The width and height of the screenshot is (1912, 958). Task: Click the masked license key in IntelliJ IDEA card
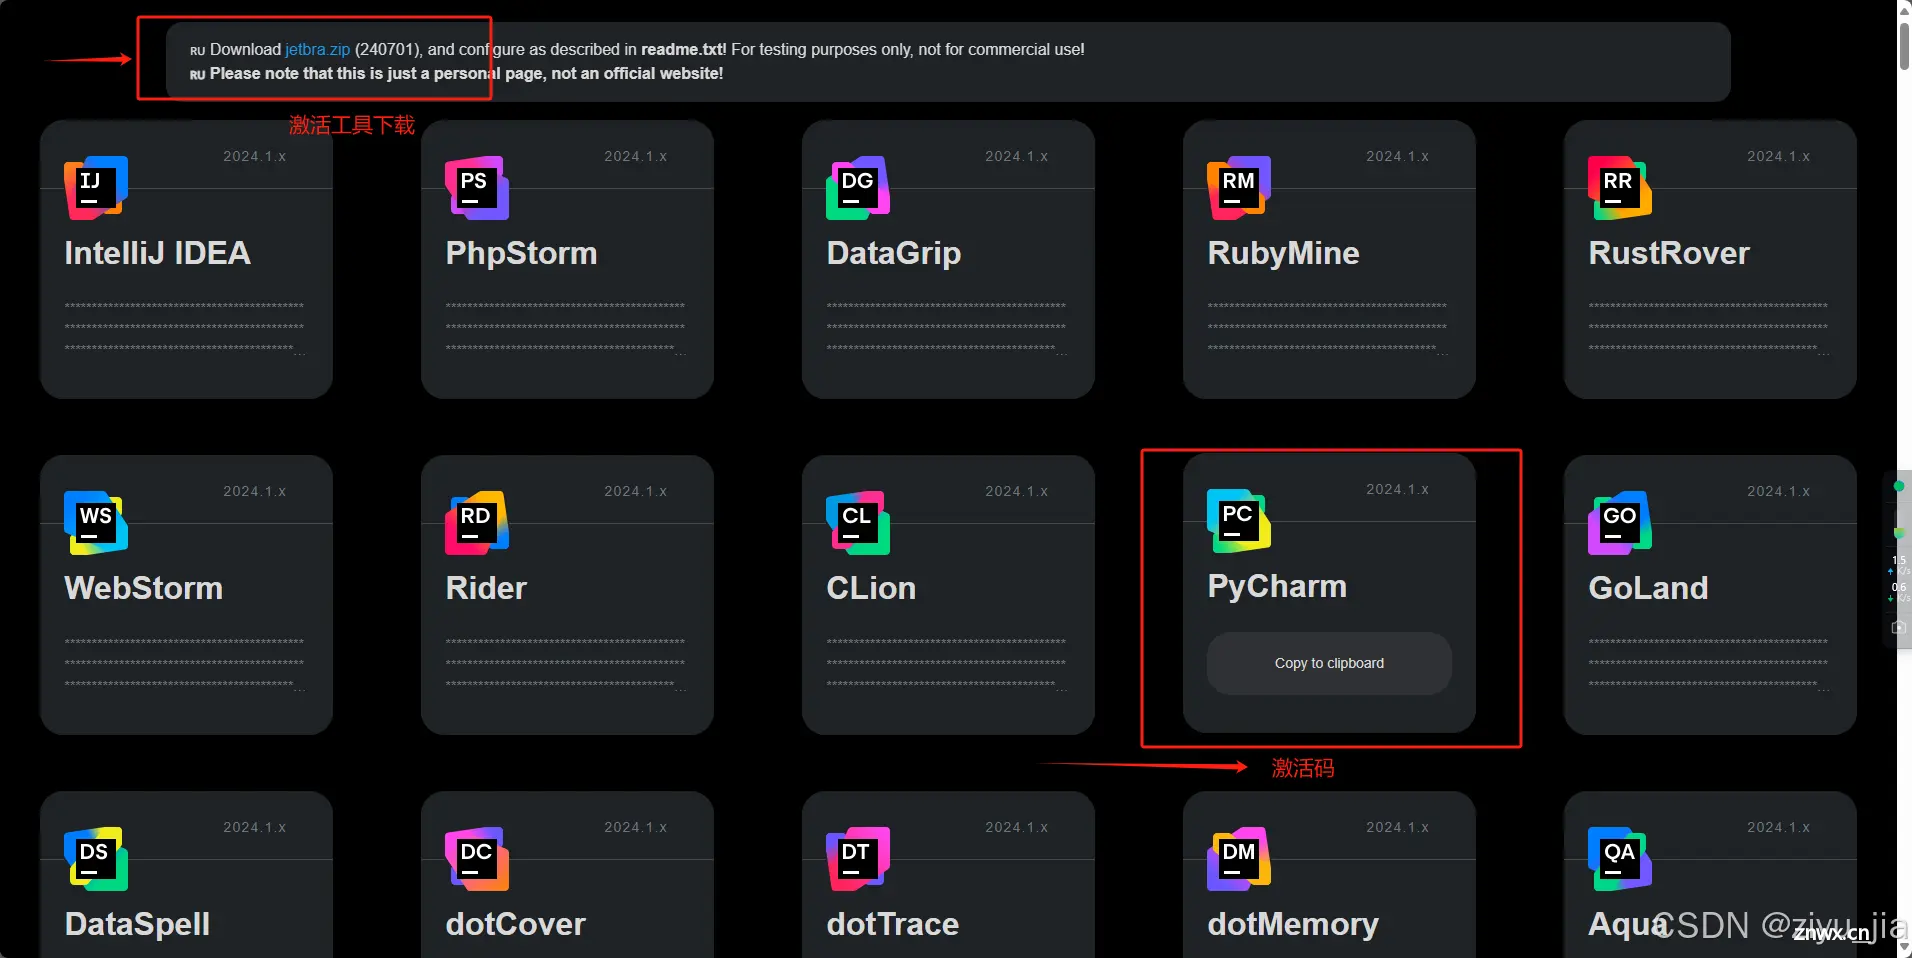pyautogui.click(x=185, y=328)
